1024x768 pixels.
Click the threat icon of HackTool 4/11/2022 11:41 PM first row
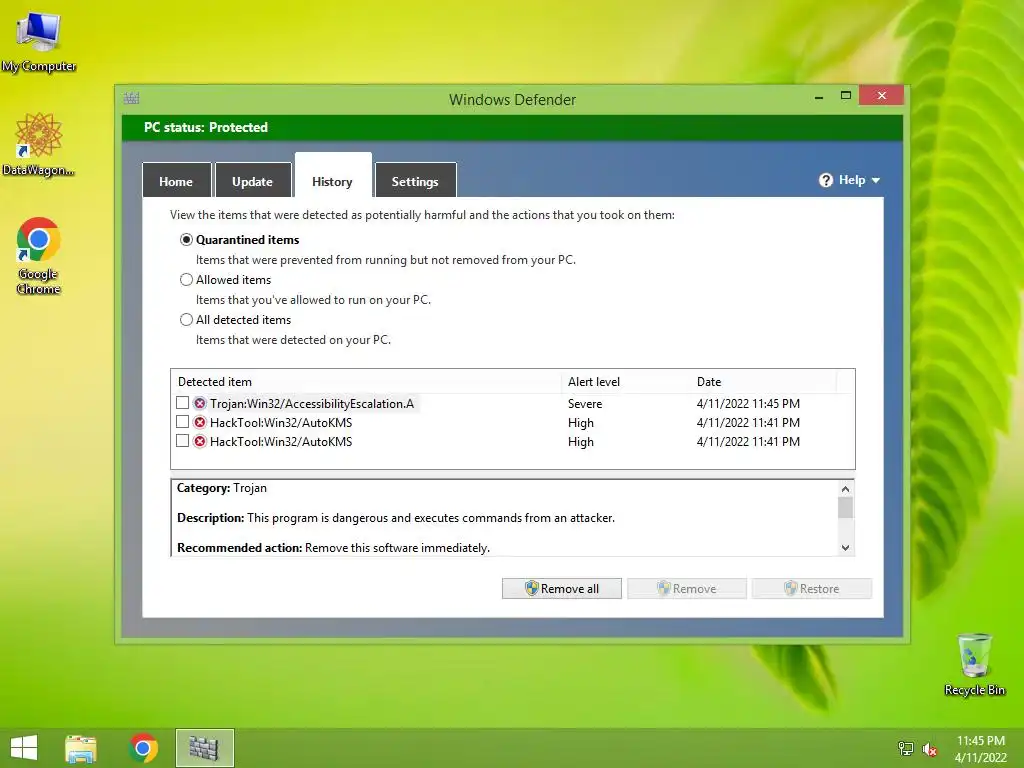[200, 423]
